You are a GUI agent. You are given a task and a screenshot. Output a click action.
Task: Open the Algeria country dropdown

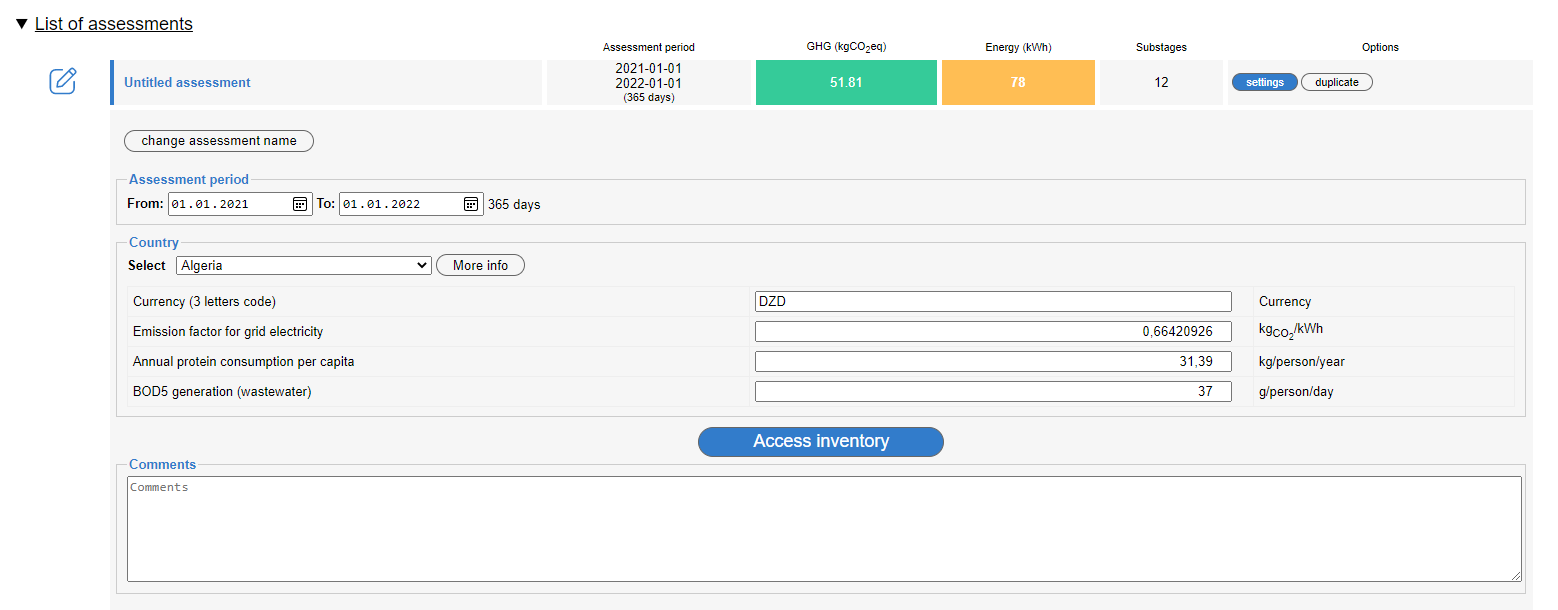pos(304,265)
